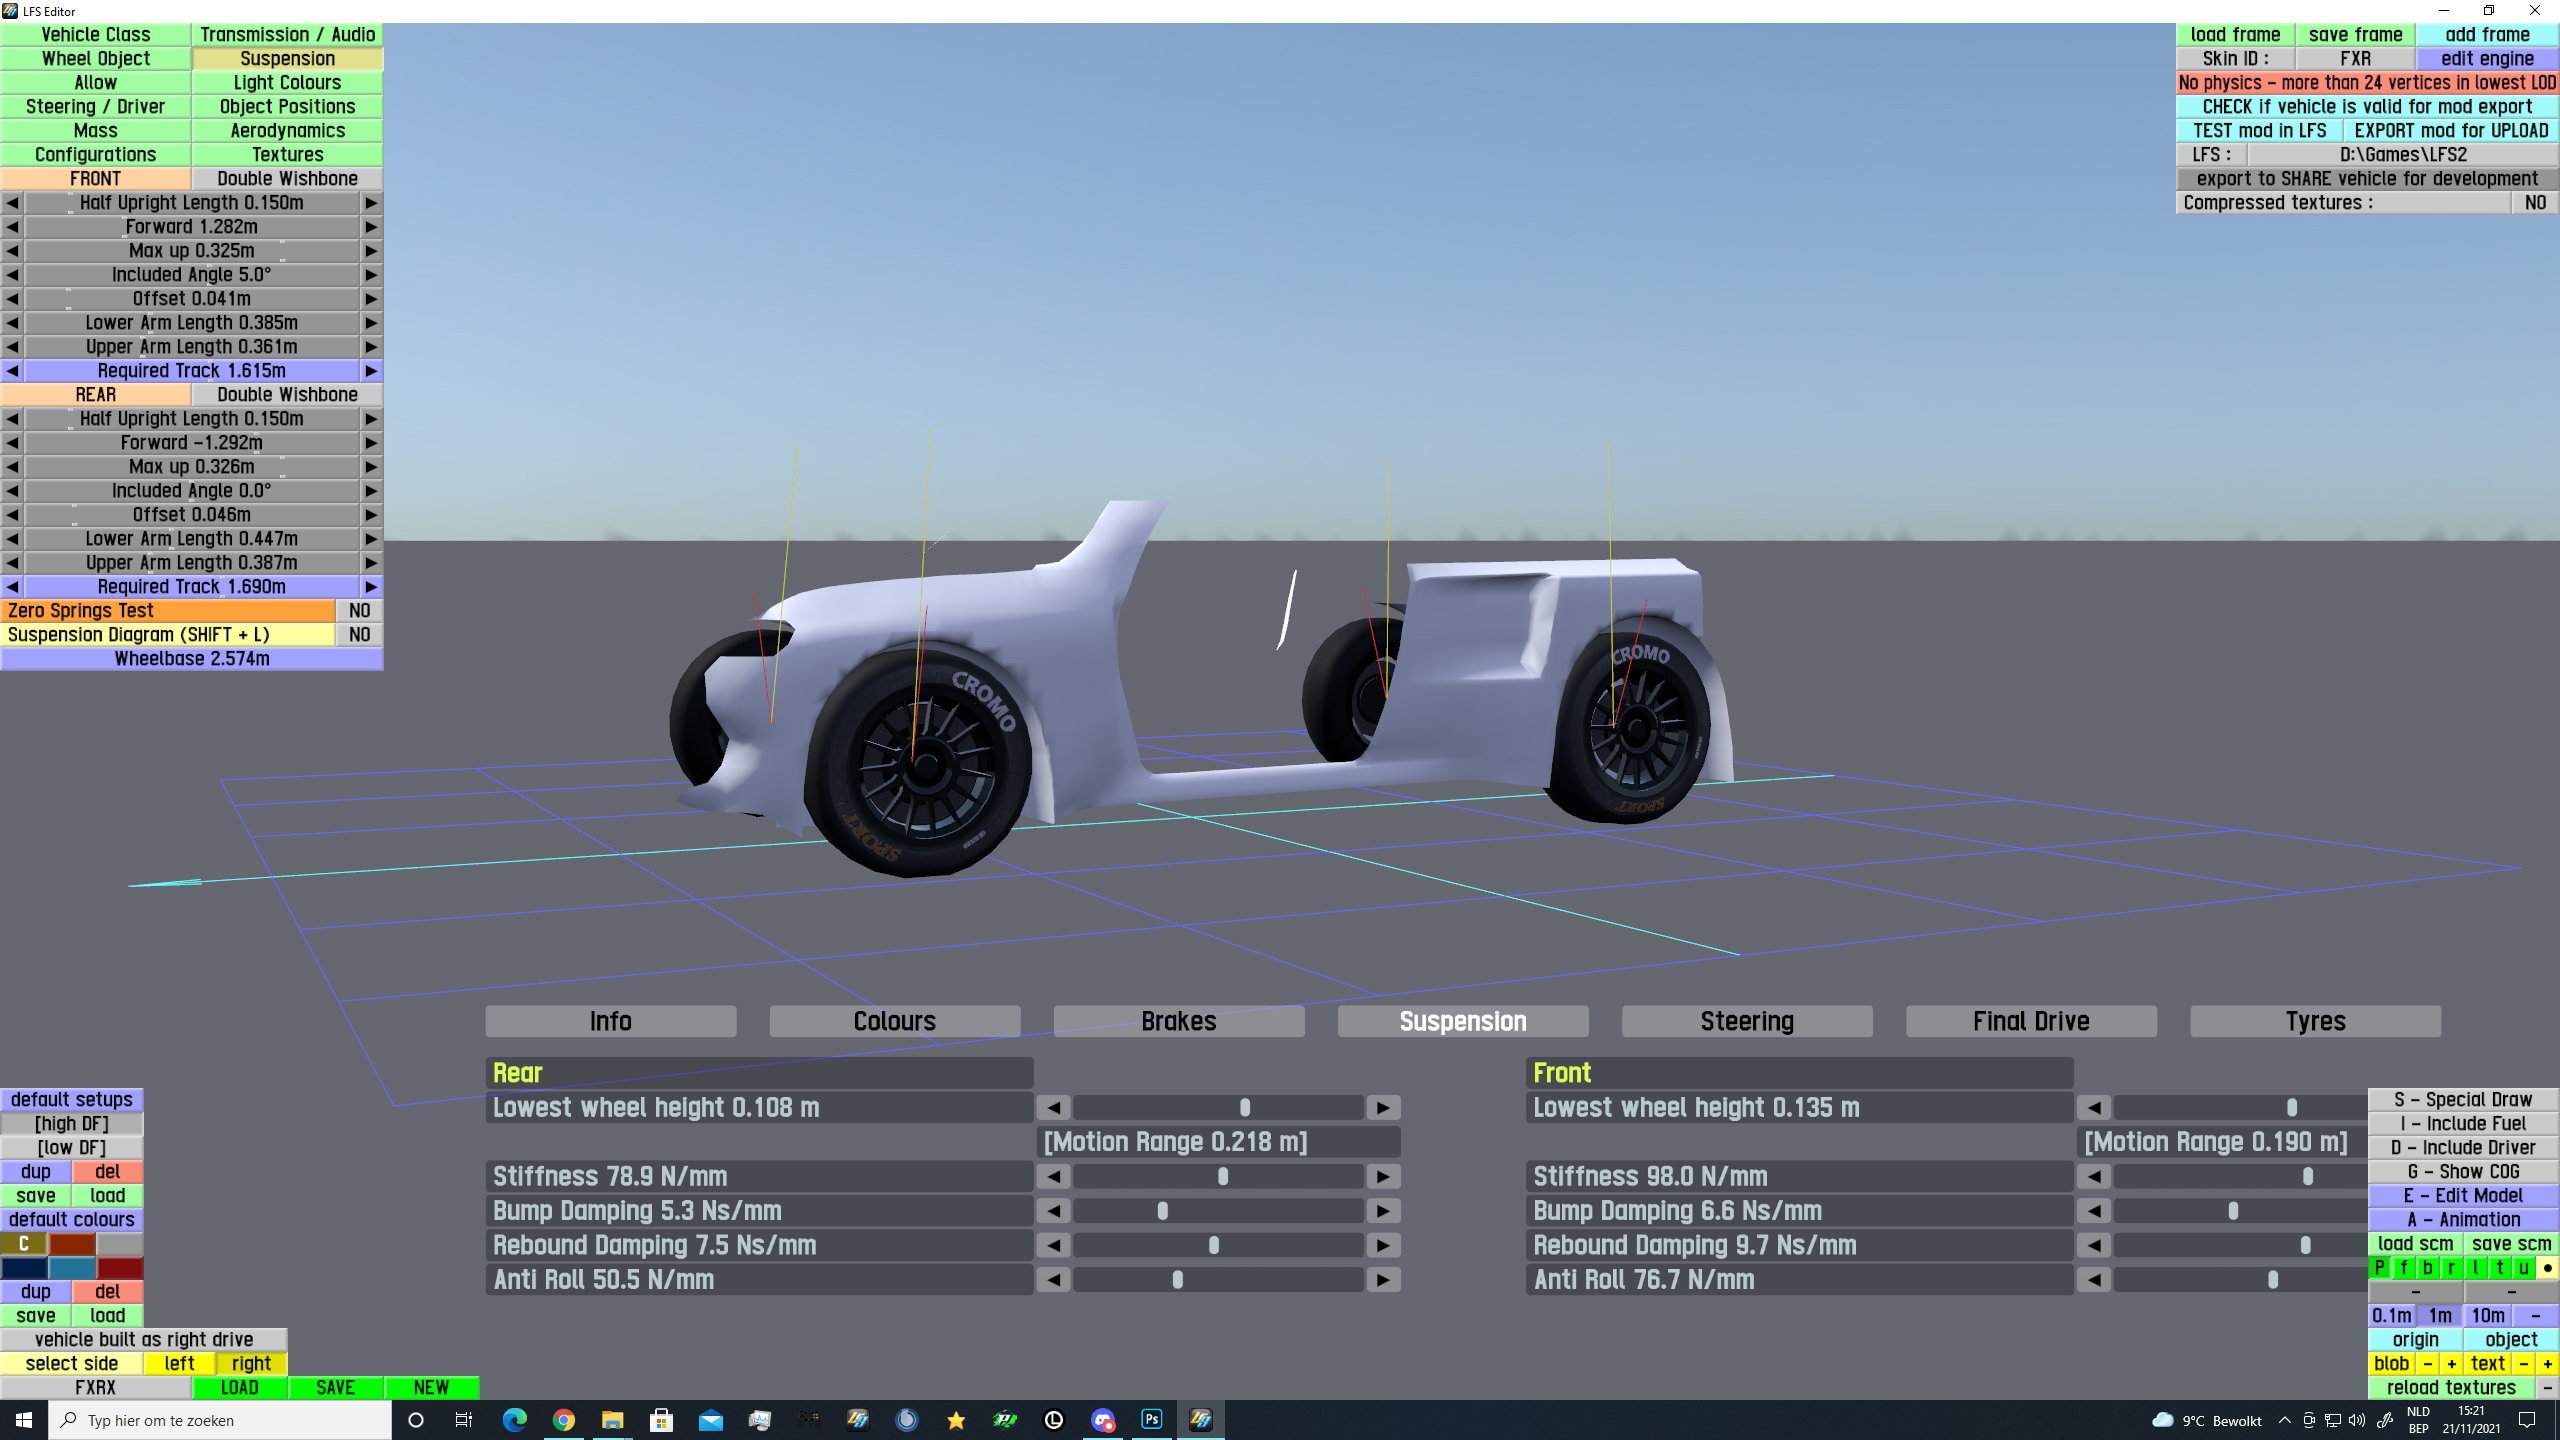
Task: Toggle Zero Springs Test NO button
Action: [359, 611]
